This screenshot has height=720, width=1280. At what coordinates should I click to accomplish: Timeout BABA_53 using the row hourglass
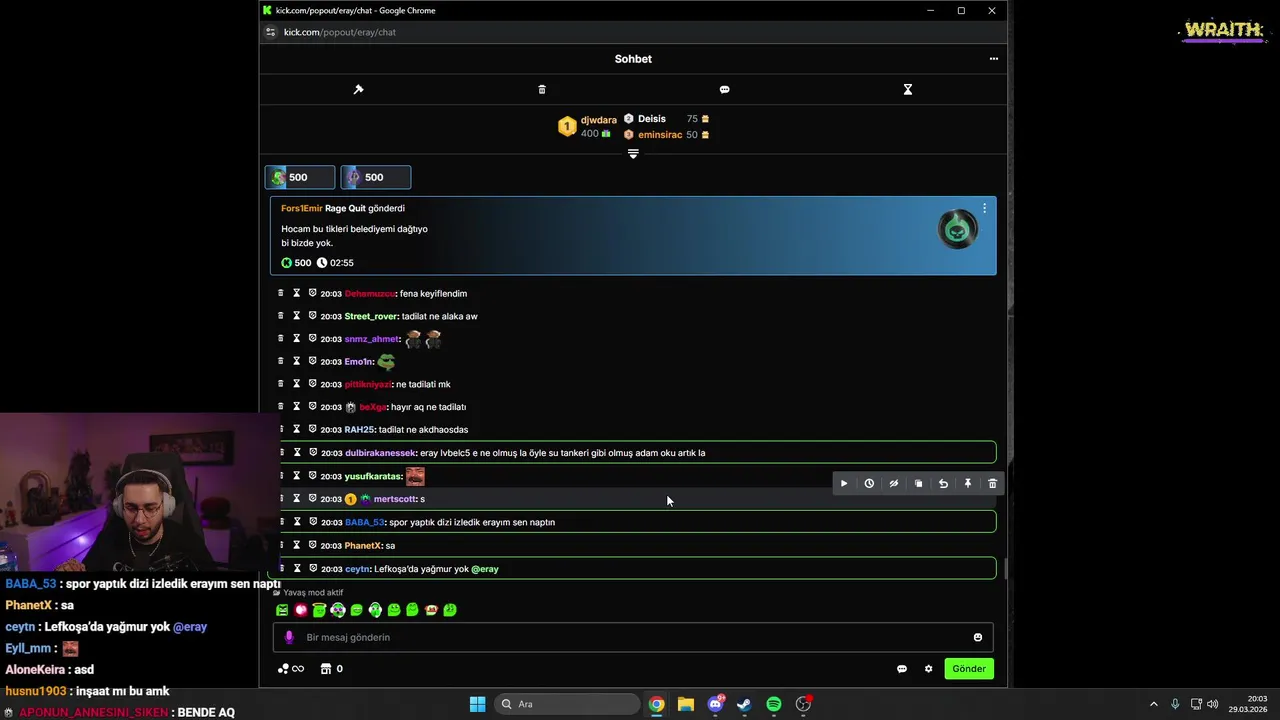(x=296, y=522)
